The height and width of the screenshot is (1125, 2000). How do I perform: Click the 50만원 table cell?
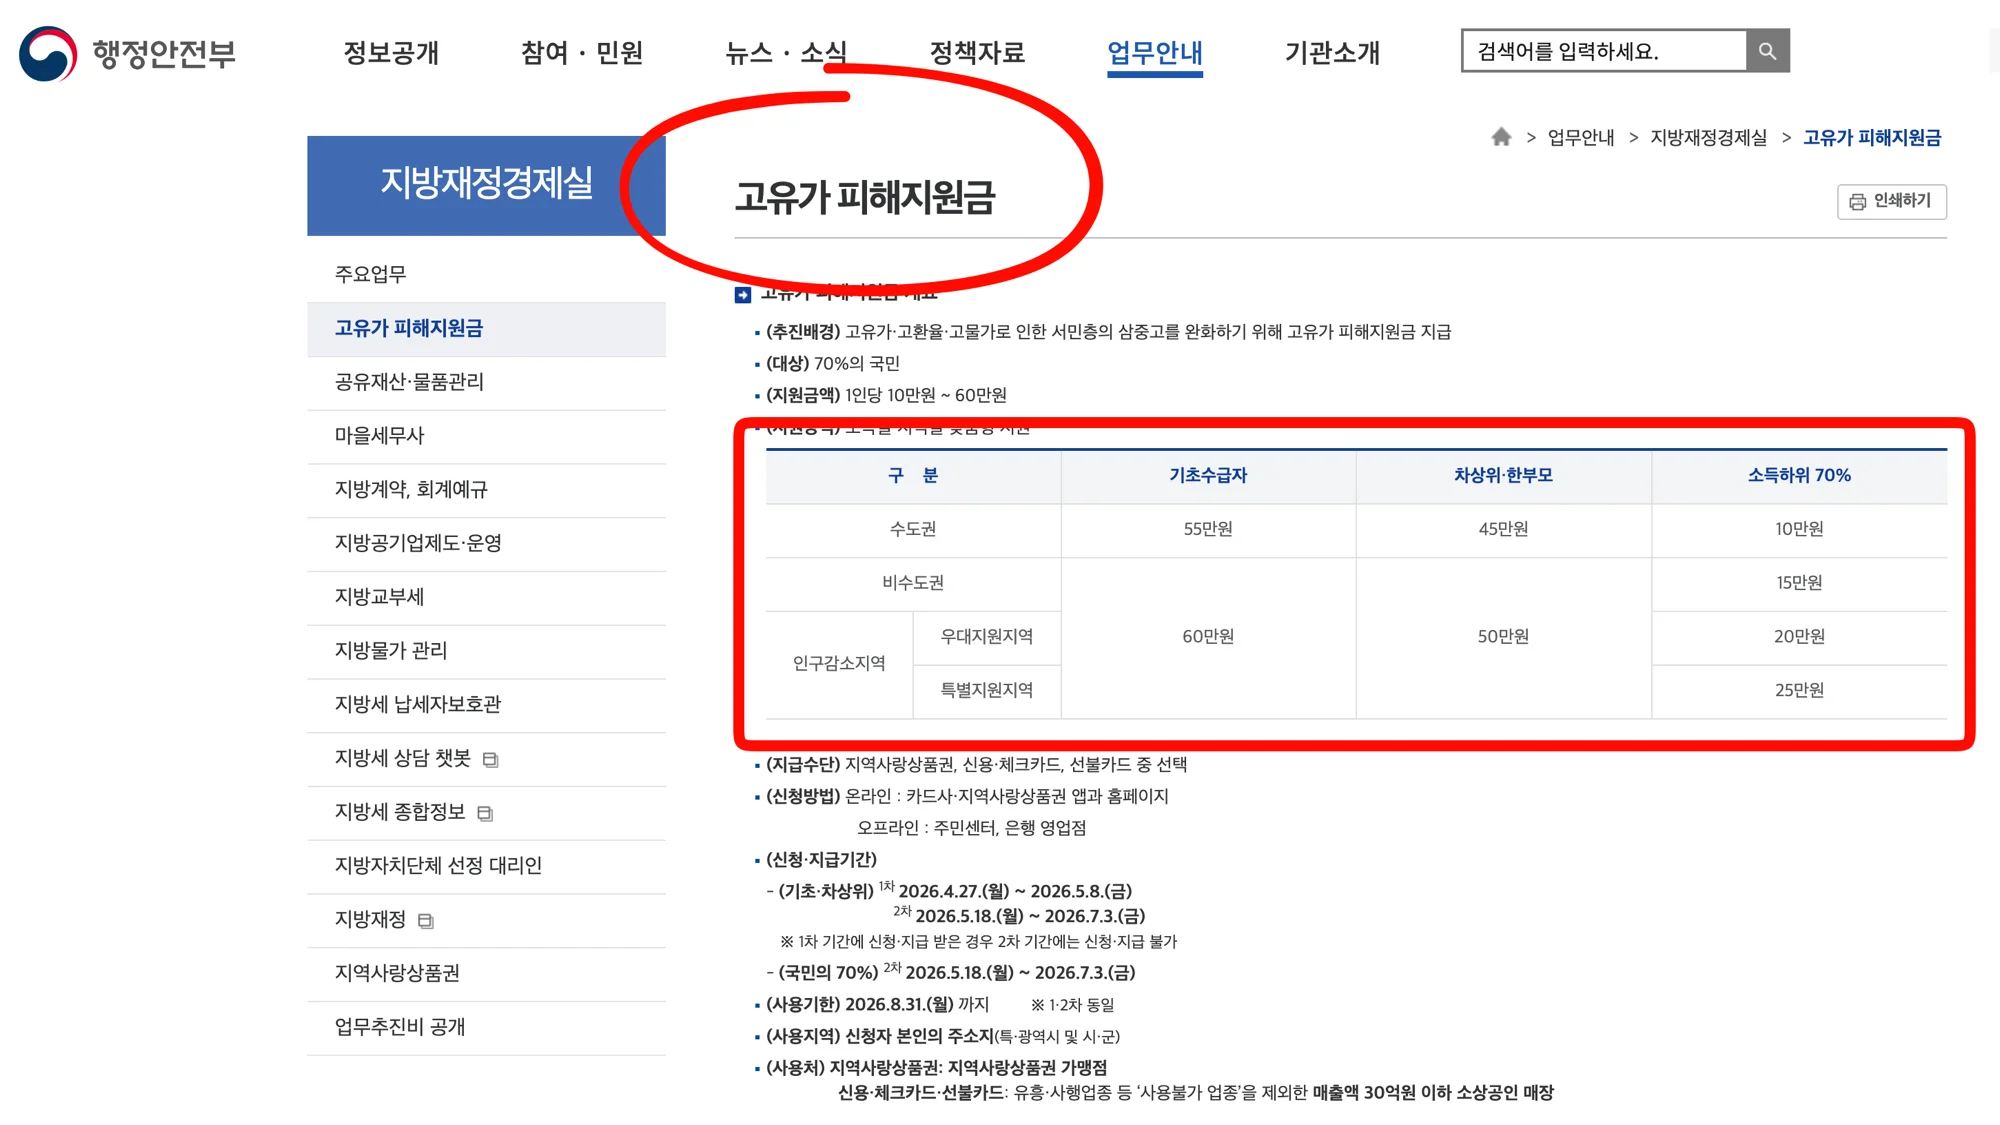tap(1503, 637)
